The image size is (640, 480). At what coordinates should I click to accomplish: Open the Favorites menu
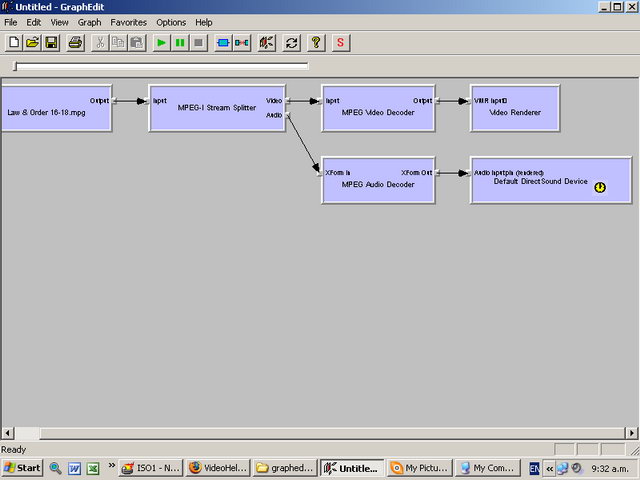click(128, 22)
